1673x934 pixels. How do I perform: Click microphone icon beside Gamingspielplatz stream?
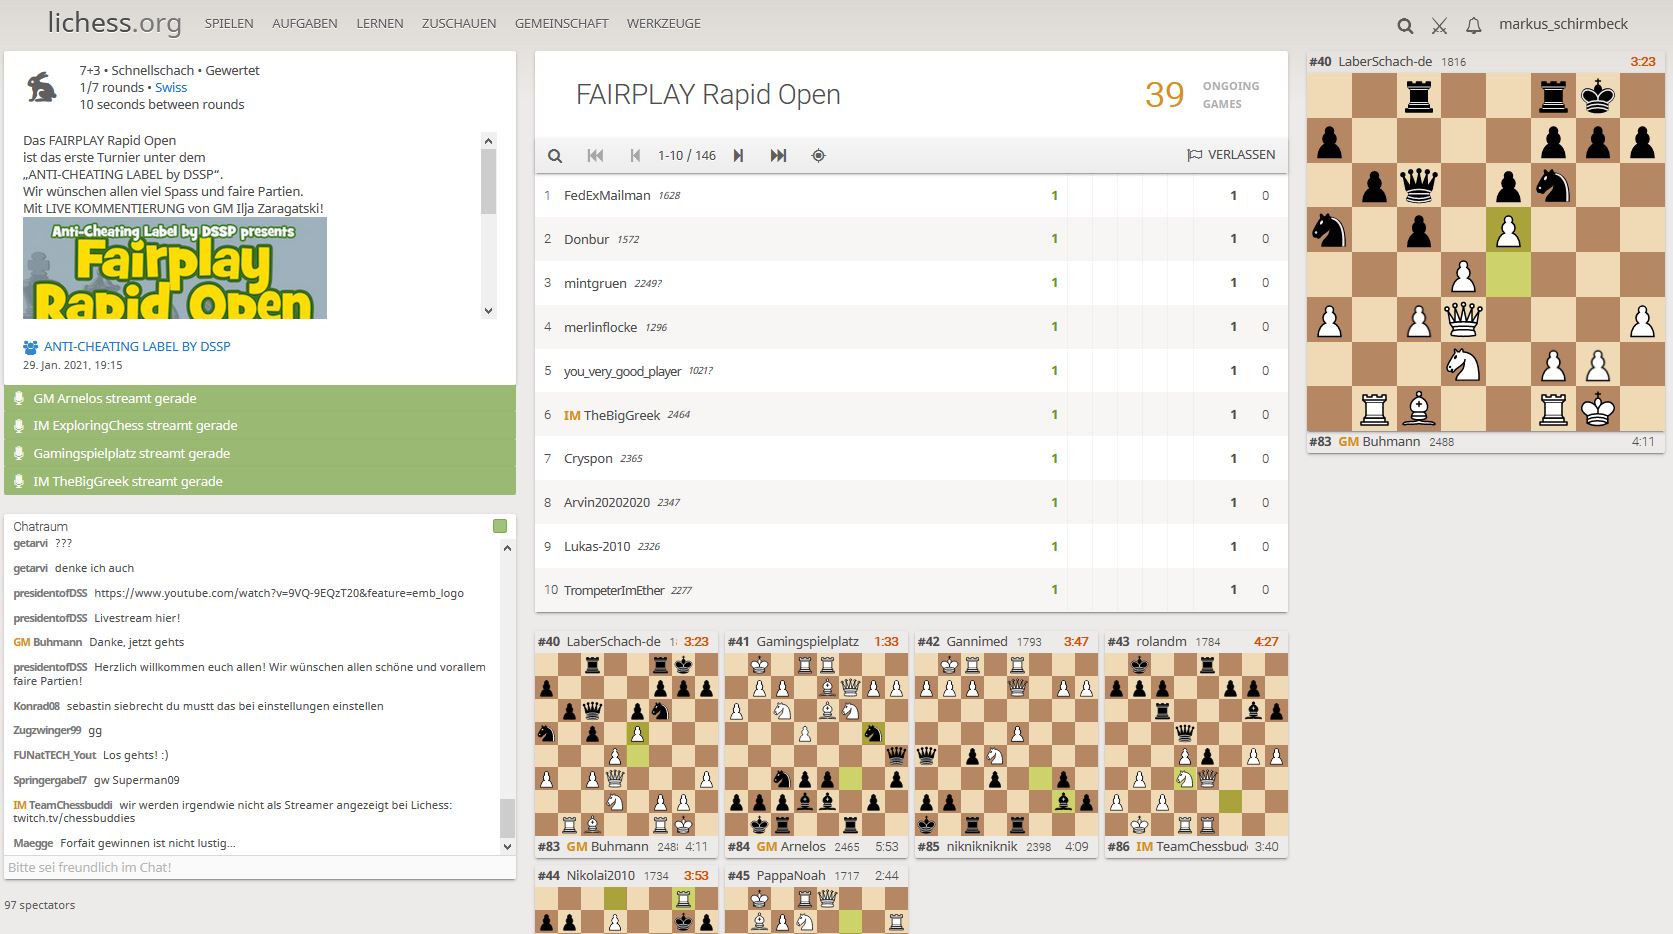tap(18, 453)
